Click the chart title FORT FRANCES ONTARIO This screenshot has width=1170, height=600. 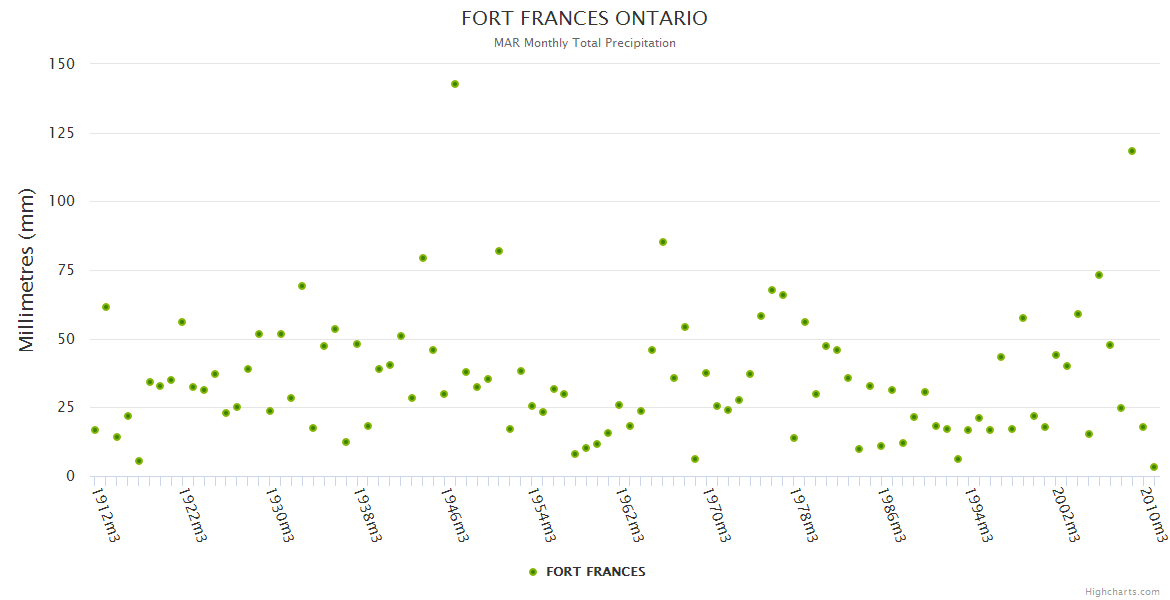[584, 19]
